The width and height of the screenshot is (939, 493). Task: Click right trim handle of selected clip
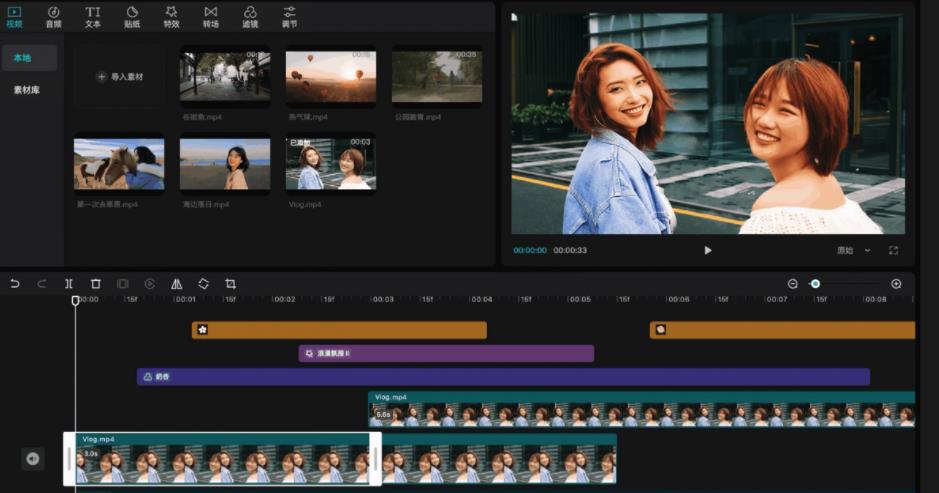point(375,459)
